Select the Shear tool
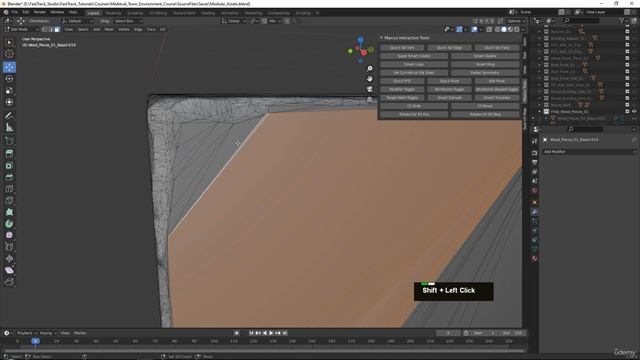The width and height of the screenshot is (640, 360). click(x=9, y=270)
